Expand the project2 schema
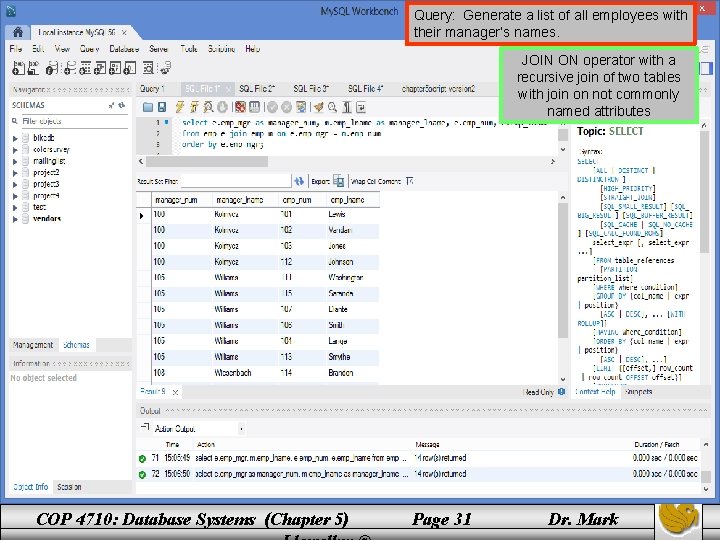The image size is (720, 540). [15, 173]
